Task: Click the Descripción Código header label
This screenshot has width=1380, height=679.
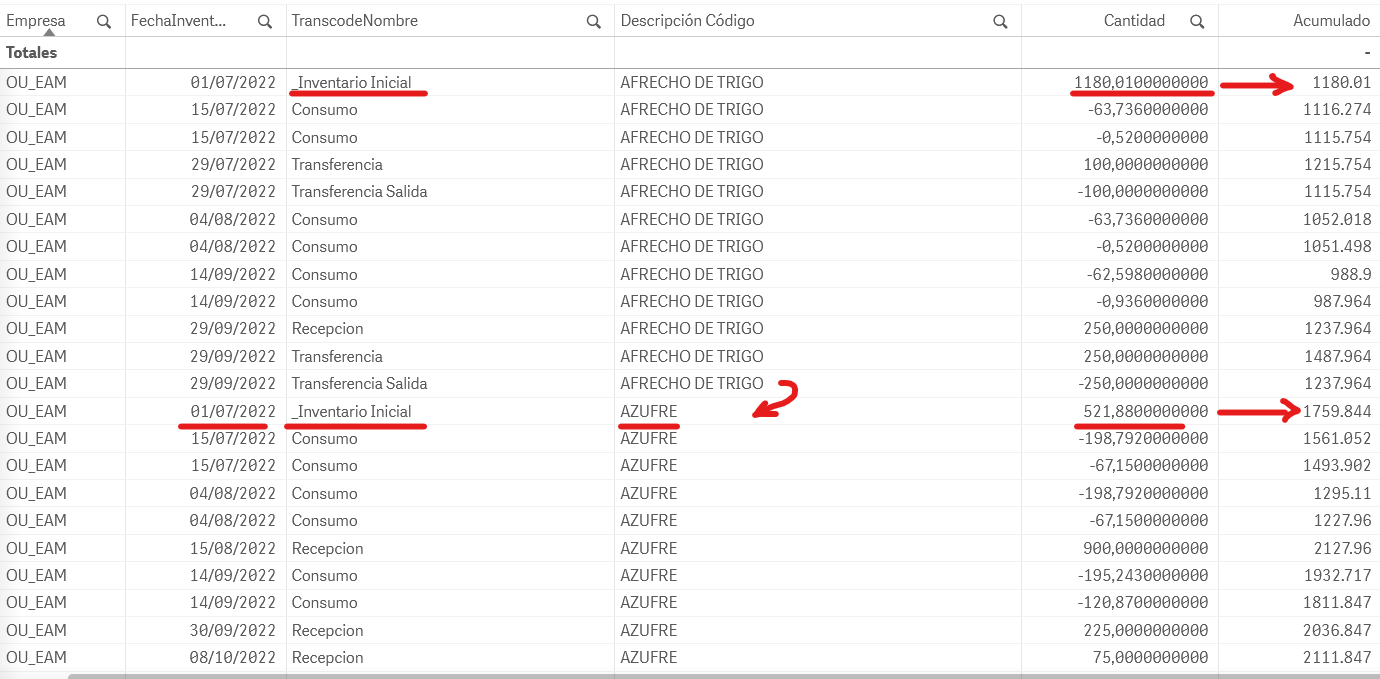Action: click(x=687, y=21)
